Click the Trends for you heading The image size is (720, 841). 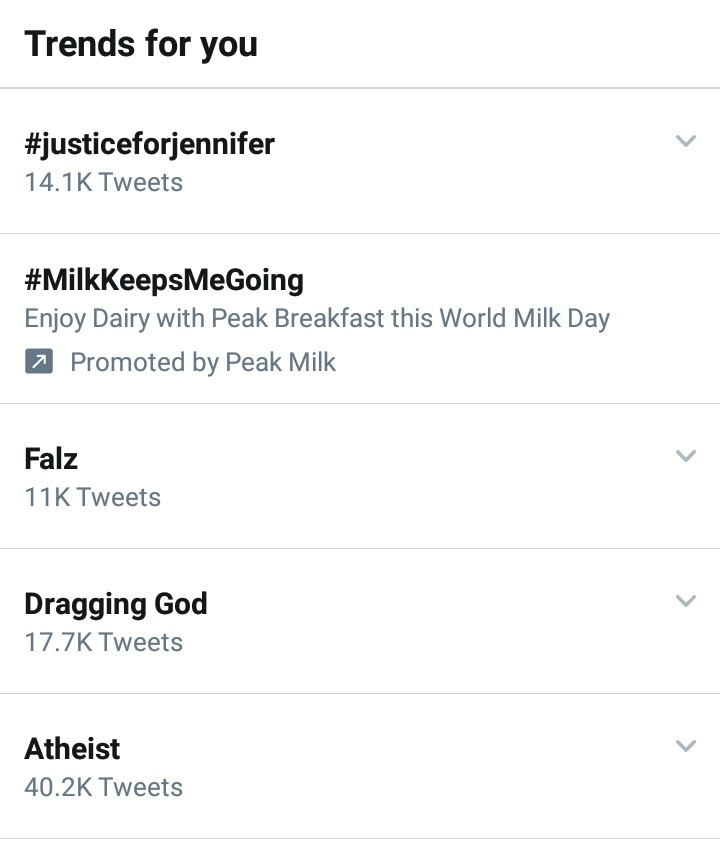pos(141,44)
